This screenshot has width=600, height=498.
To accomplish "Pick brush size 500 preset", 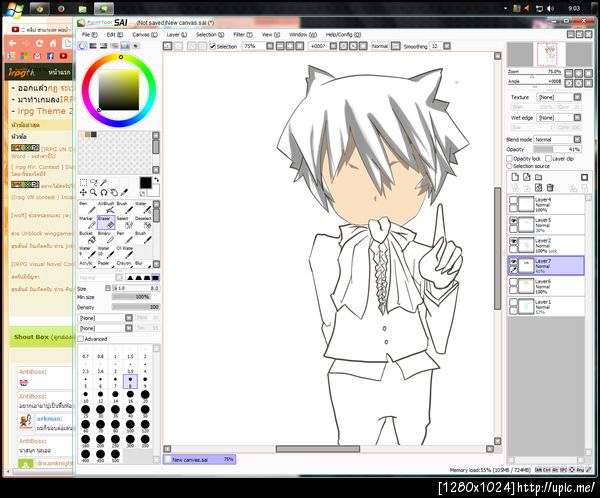I will (115, 456).
